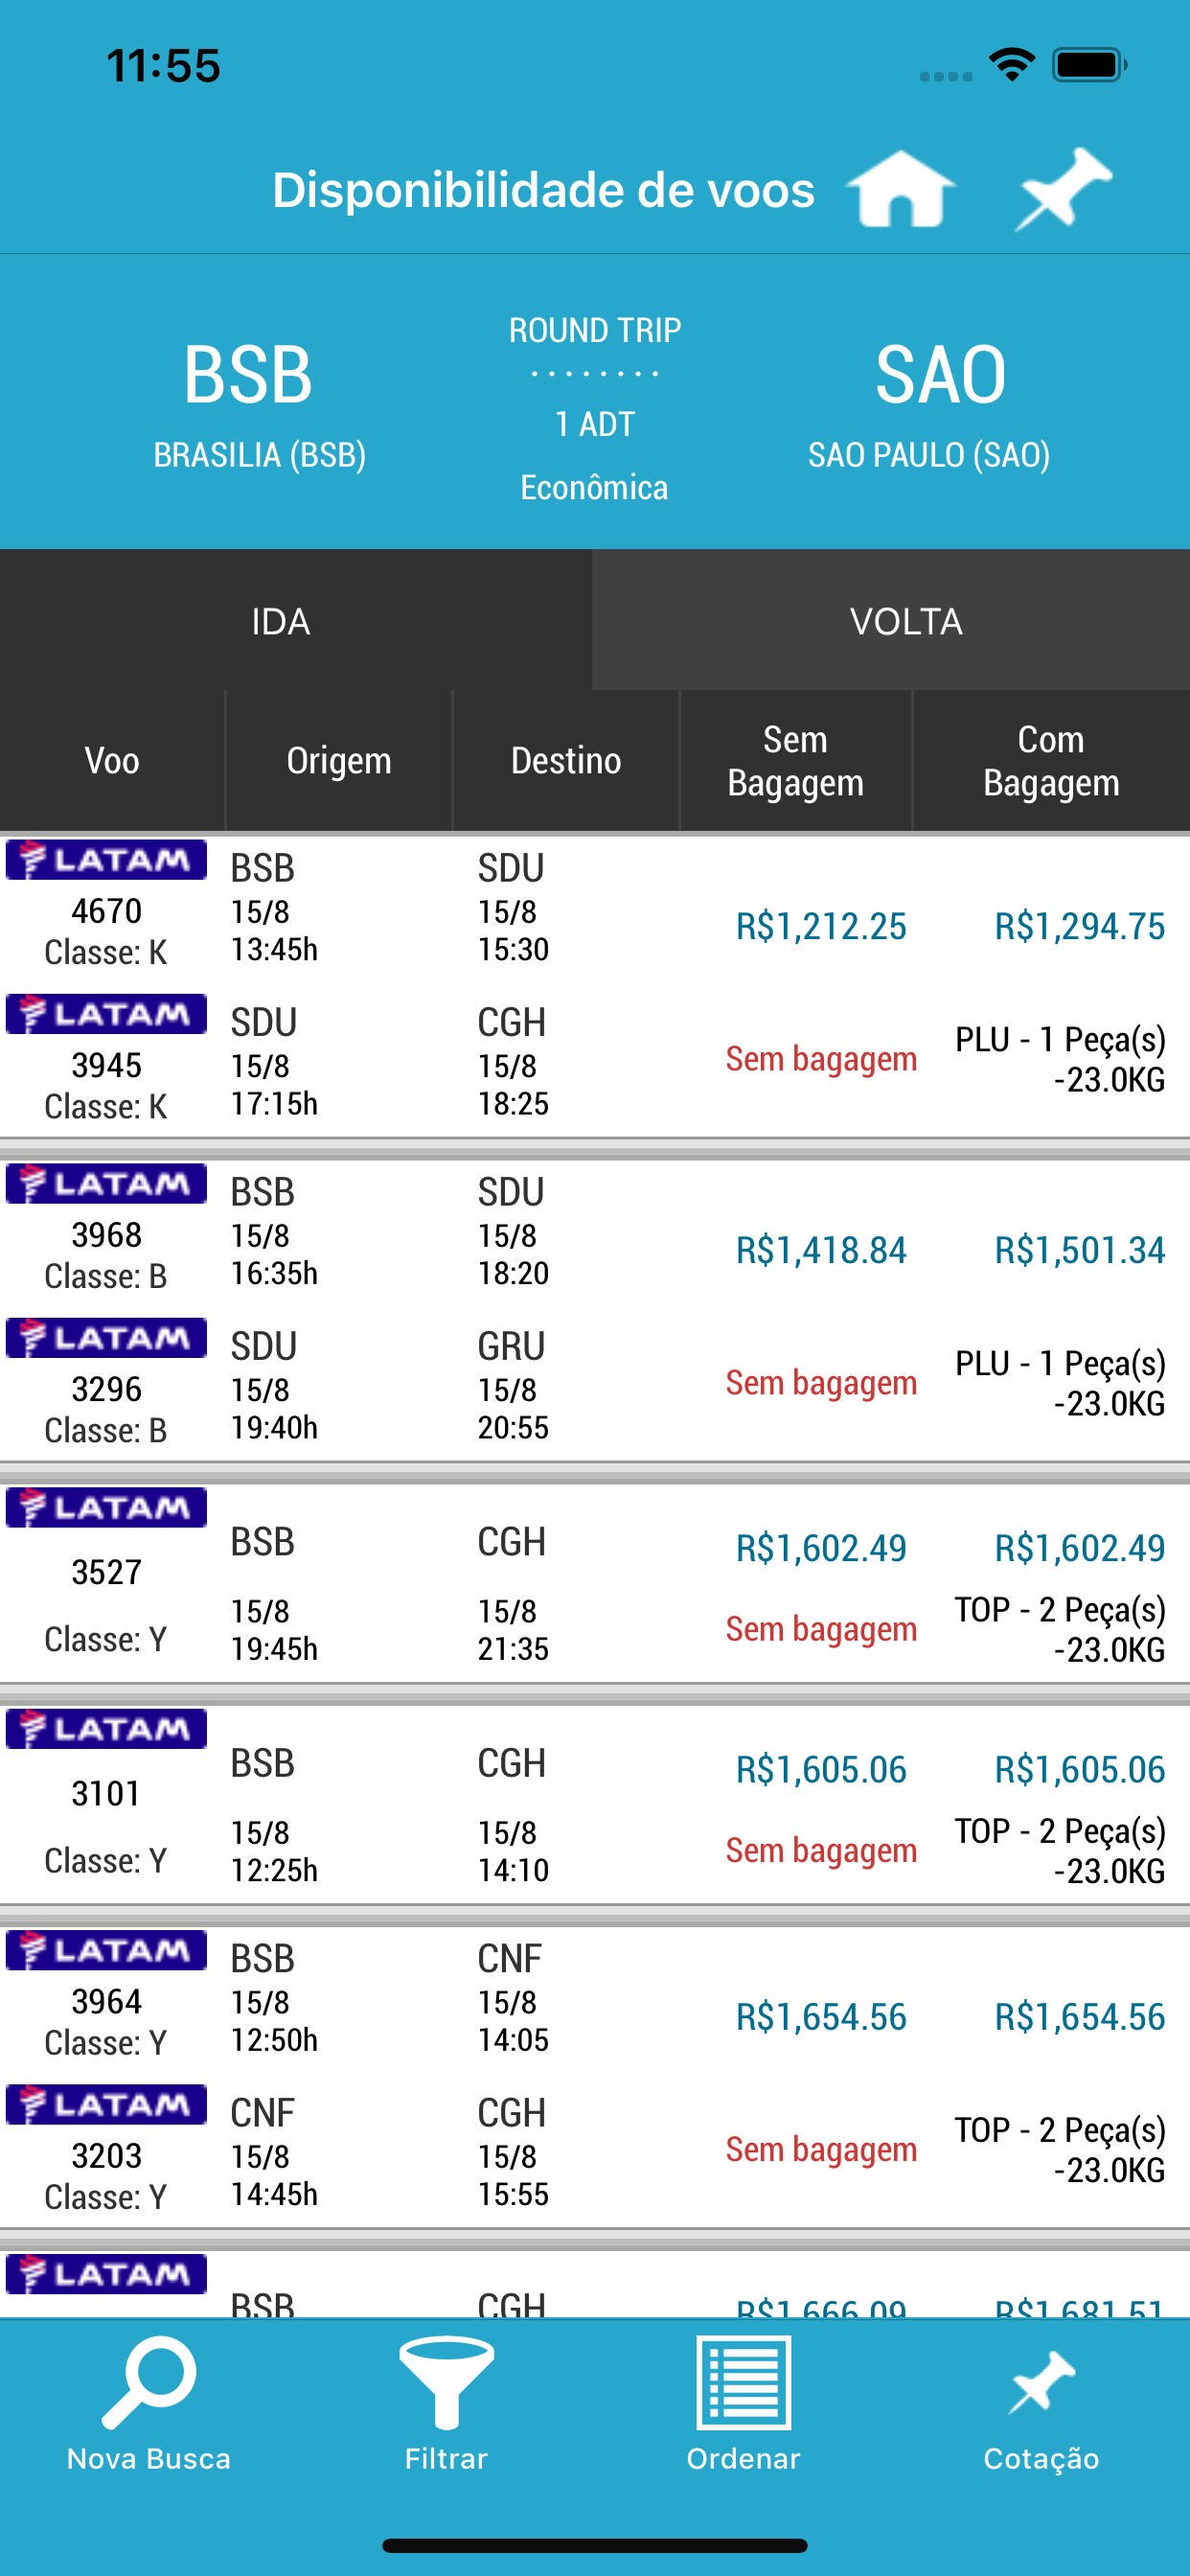The image size is (1190, 2576).
Task: Tap the Voo column header
Action: tap(112, 761)
